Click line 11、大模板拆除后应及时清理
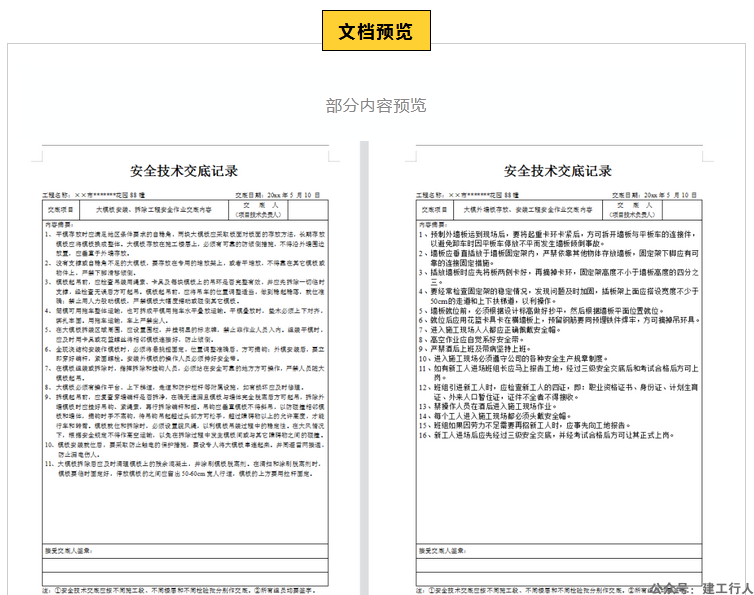 pyautogui.click(x=185, y=469)
